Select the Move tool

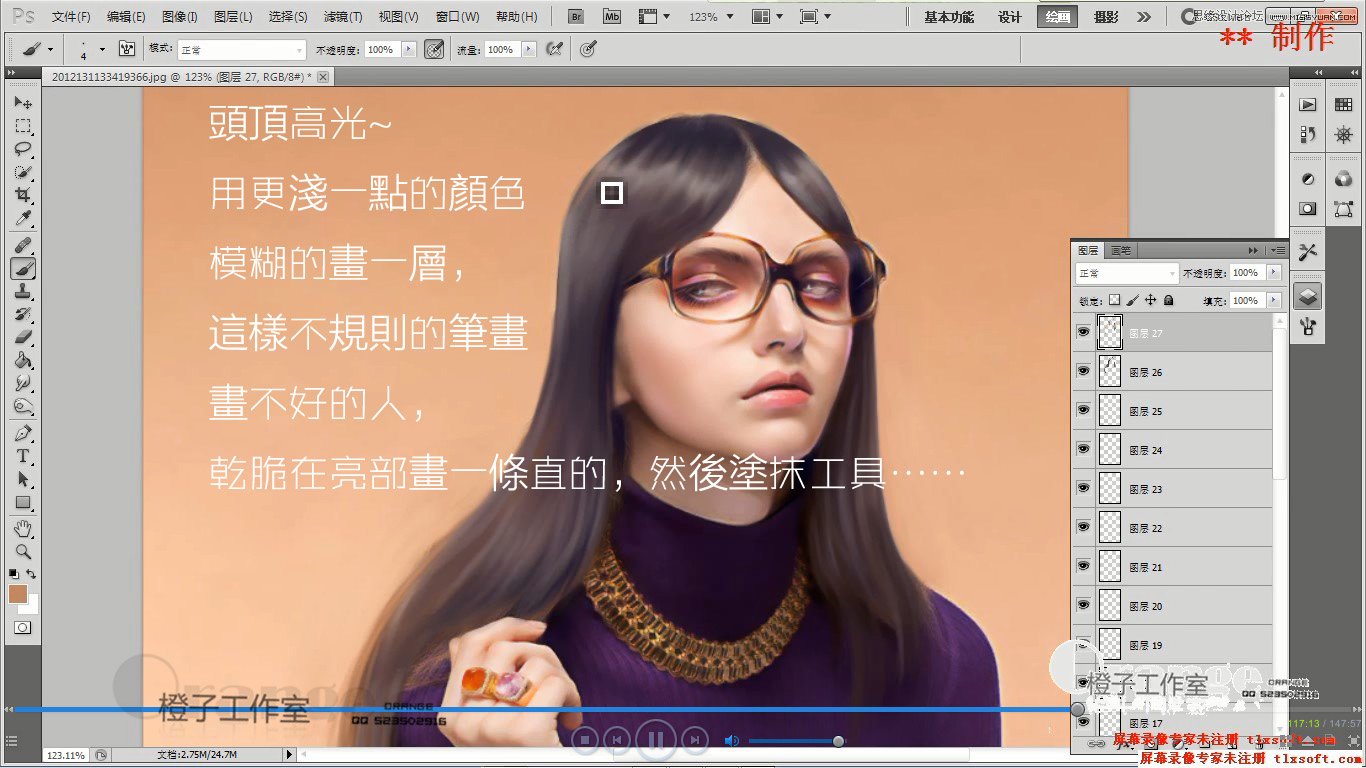[x=23, y=102]
